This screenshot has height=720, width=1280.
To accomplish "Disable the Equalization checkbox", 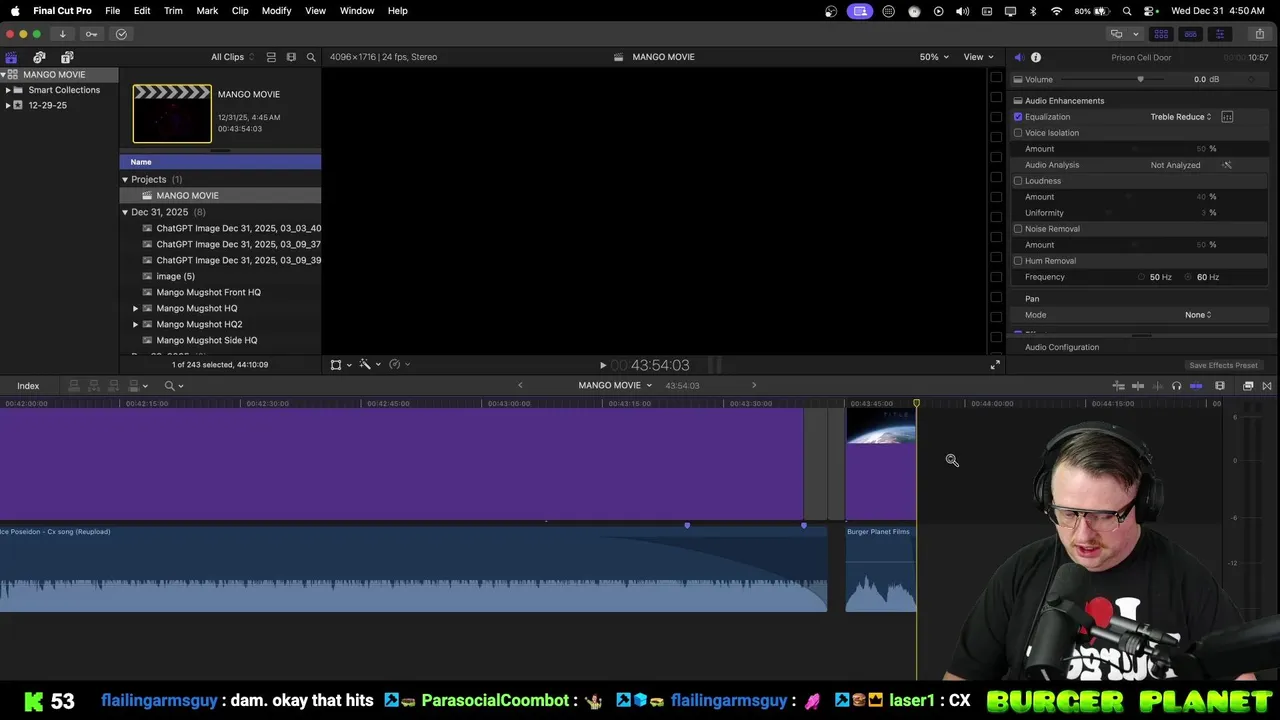I will coord(1018,117).
